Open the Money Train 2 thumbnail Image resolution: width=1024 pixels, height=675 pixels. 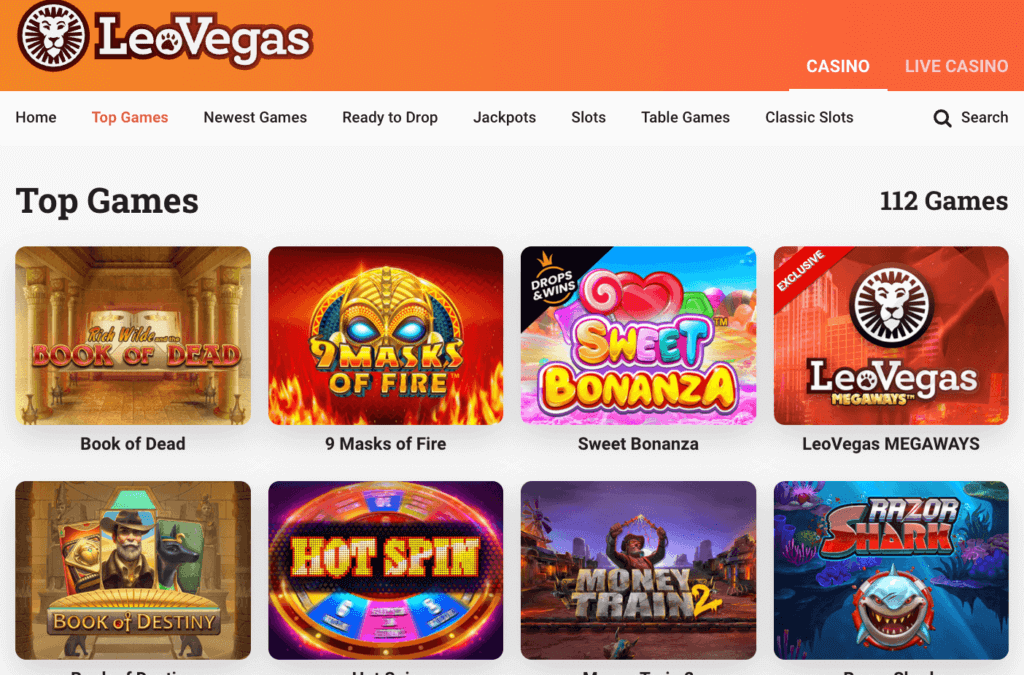639,571
